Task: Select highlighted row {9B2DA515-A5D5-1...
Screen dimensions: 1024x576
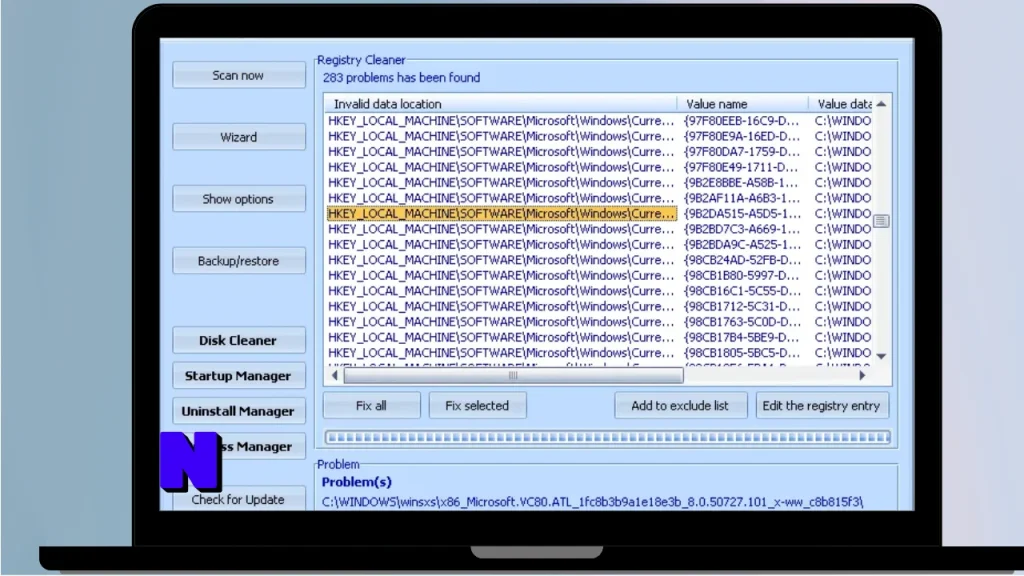Action: [599, 214]
